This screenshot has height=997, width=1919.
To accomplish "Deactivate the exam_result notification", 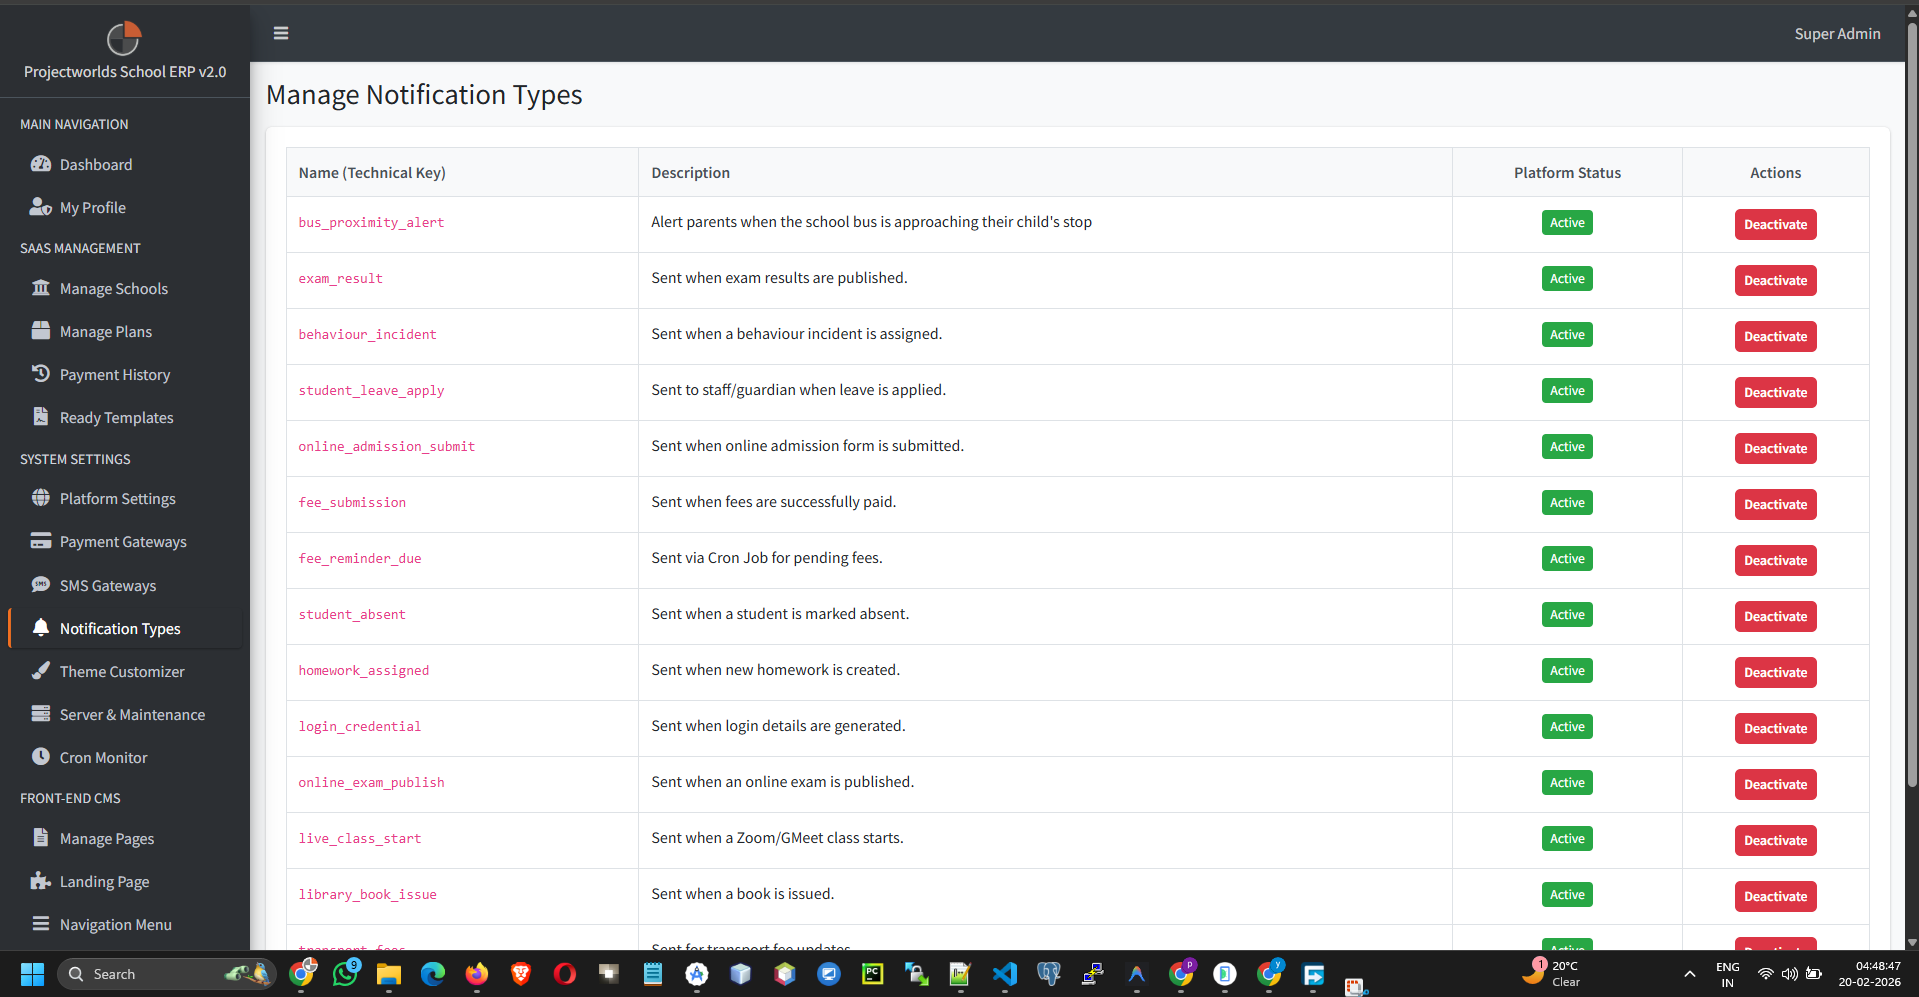I will click(x=1775, y=280).
